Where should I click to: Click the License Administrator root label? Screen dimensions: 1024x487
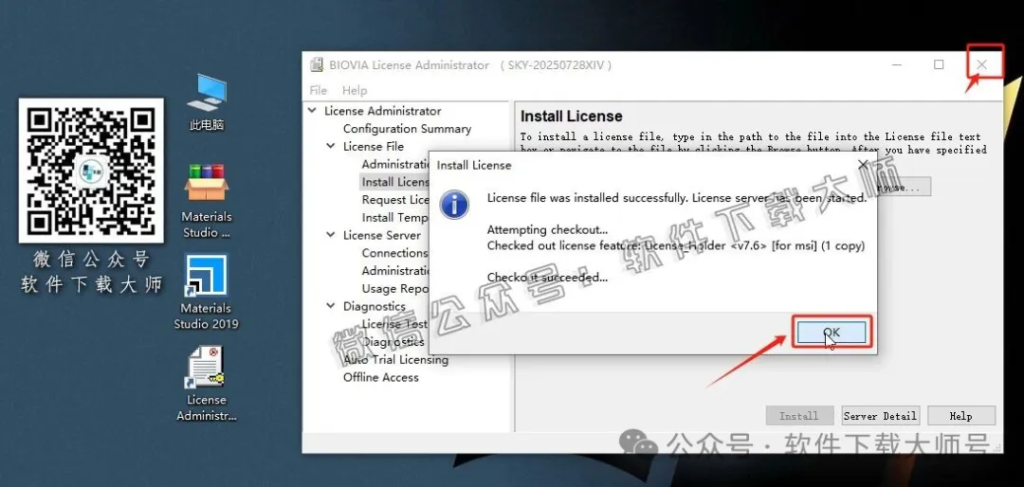(x=383, y=111)
